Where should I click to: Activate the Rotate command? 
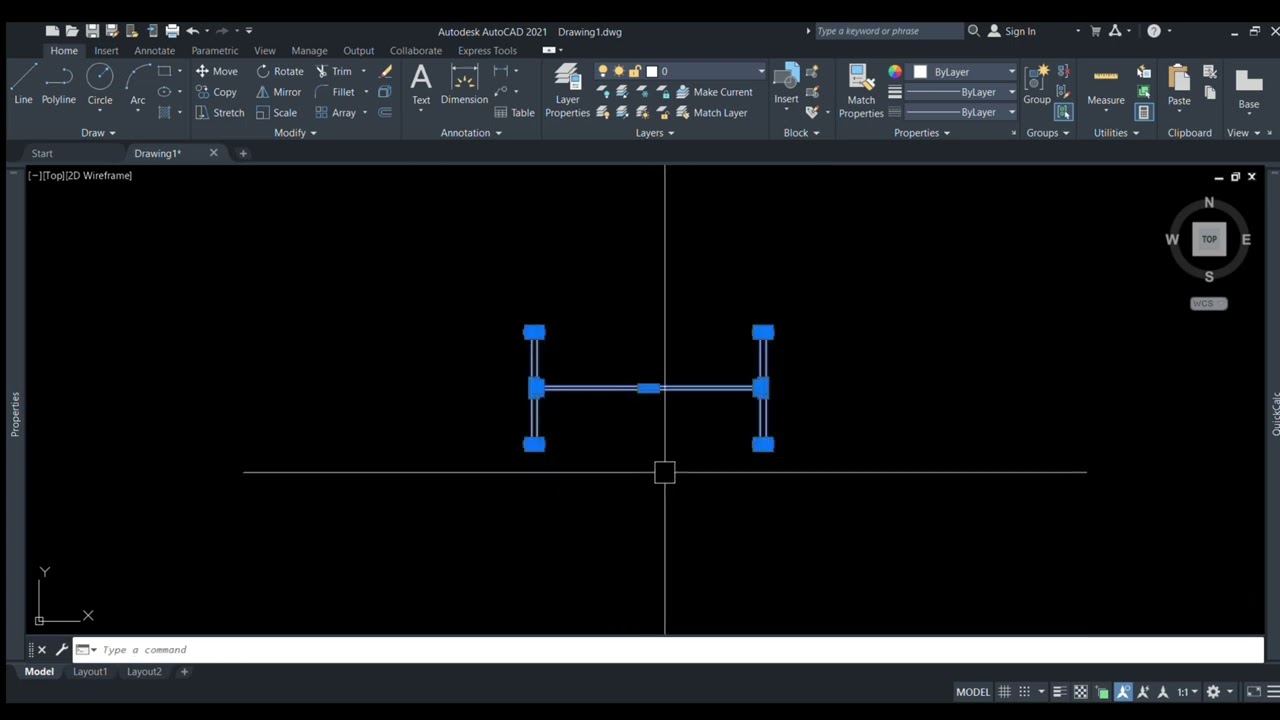280,71
